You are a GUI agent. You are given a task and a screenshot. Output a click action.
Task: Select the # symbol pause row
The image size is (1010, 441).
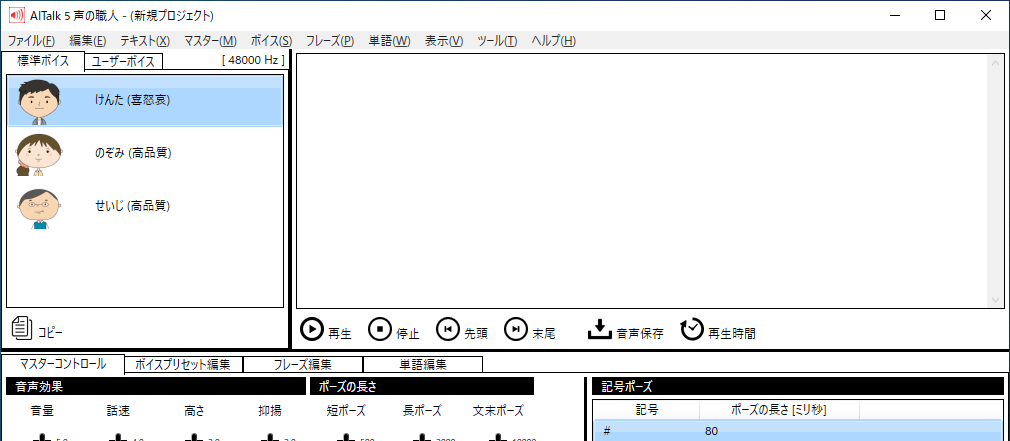798,431
